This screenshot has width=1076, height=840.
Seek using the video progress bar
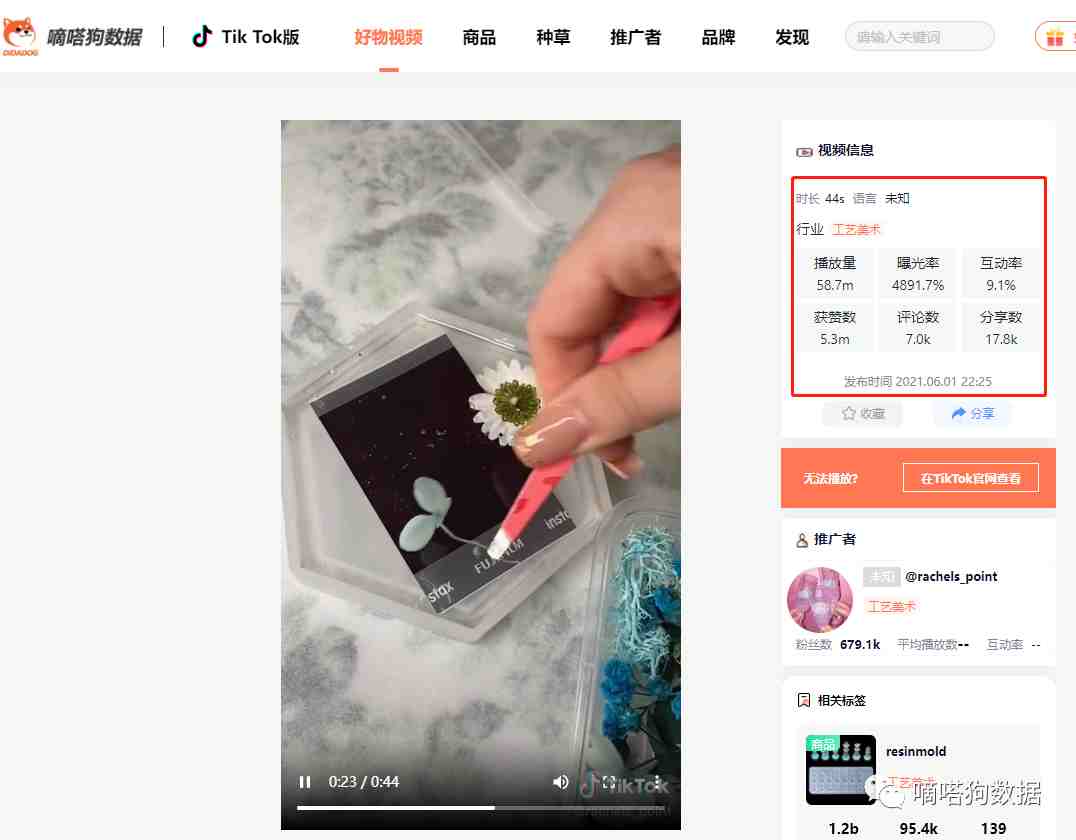coord(480,808)
